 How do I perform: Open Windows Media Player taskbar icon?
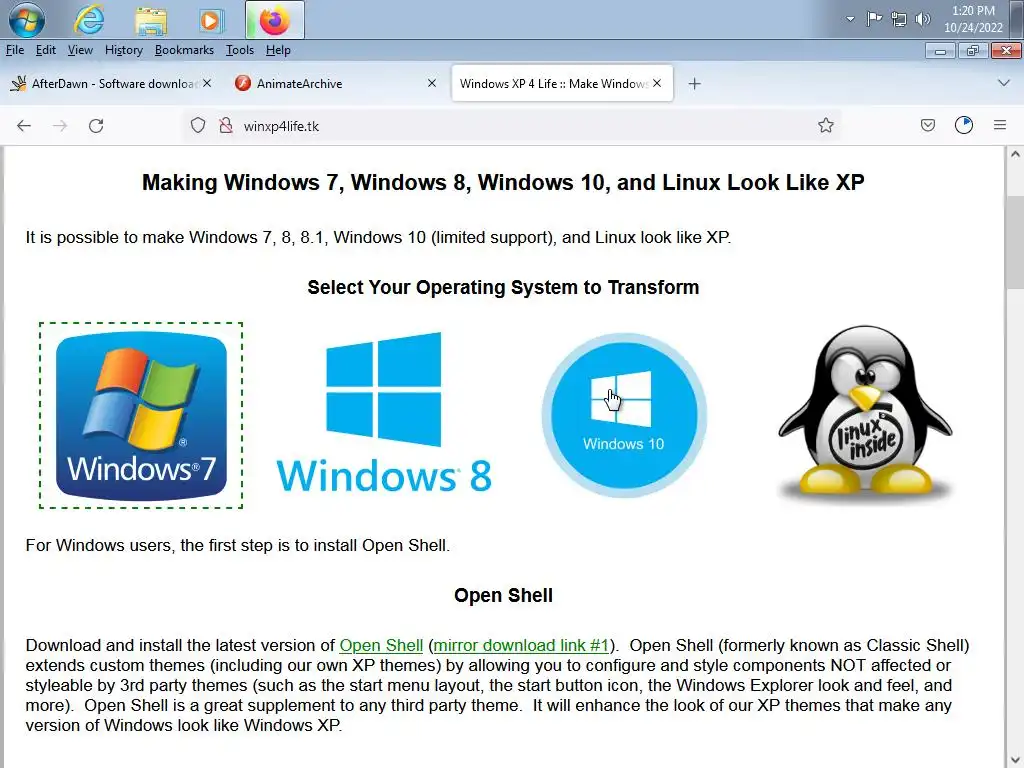click(x=211, y=20)
